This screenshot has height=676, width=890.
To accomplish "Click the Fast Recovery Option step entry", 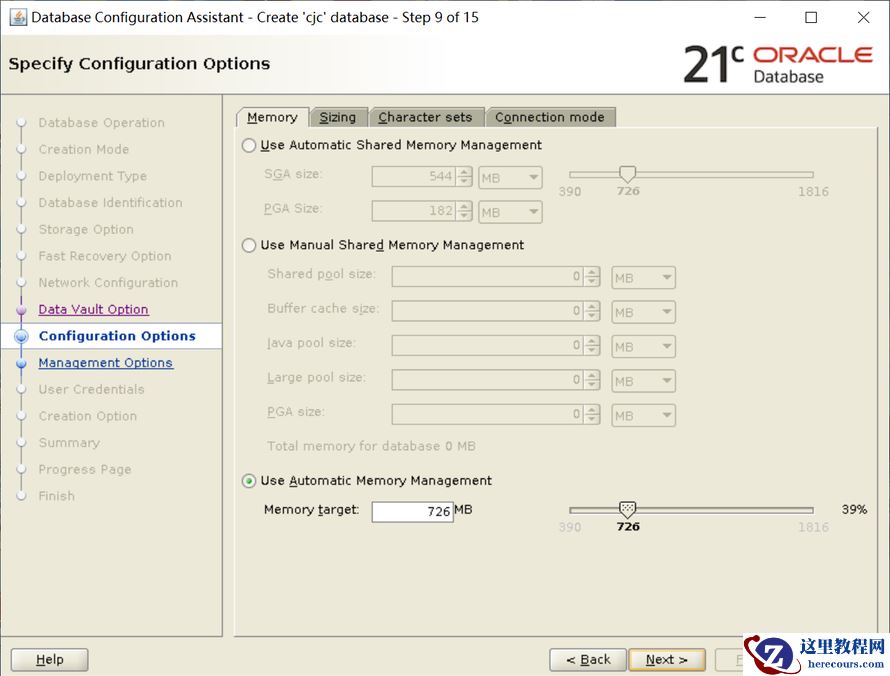I will pyautogui.click(x=105, y=256).
